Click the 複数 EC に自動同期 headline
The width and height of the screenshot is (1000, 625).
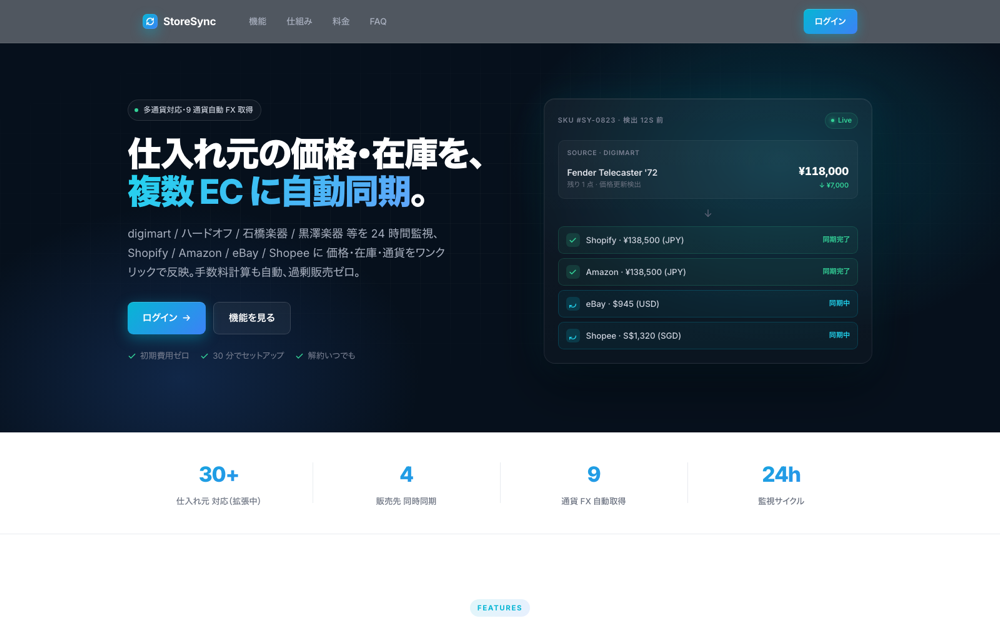(x=276, y=191)
